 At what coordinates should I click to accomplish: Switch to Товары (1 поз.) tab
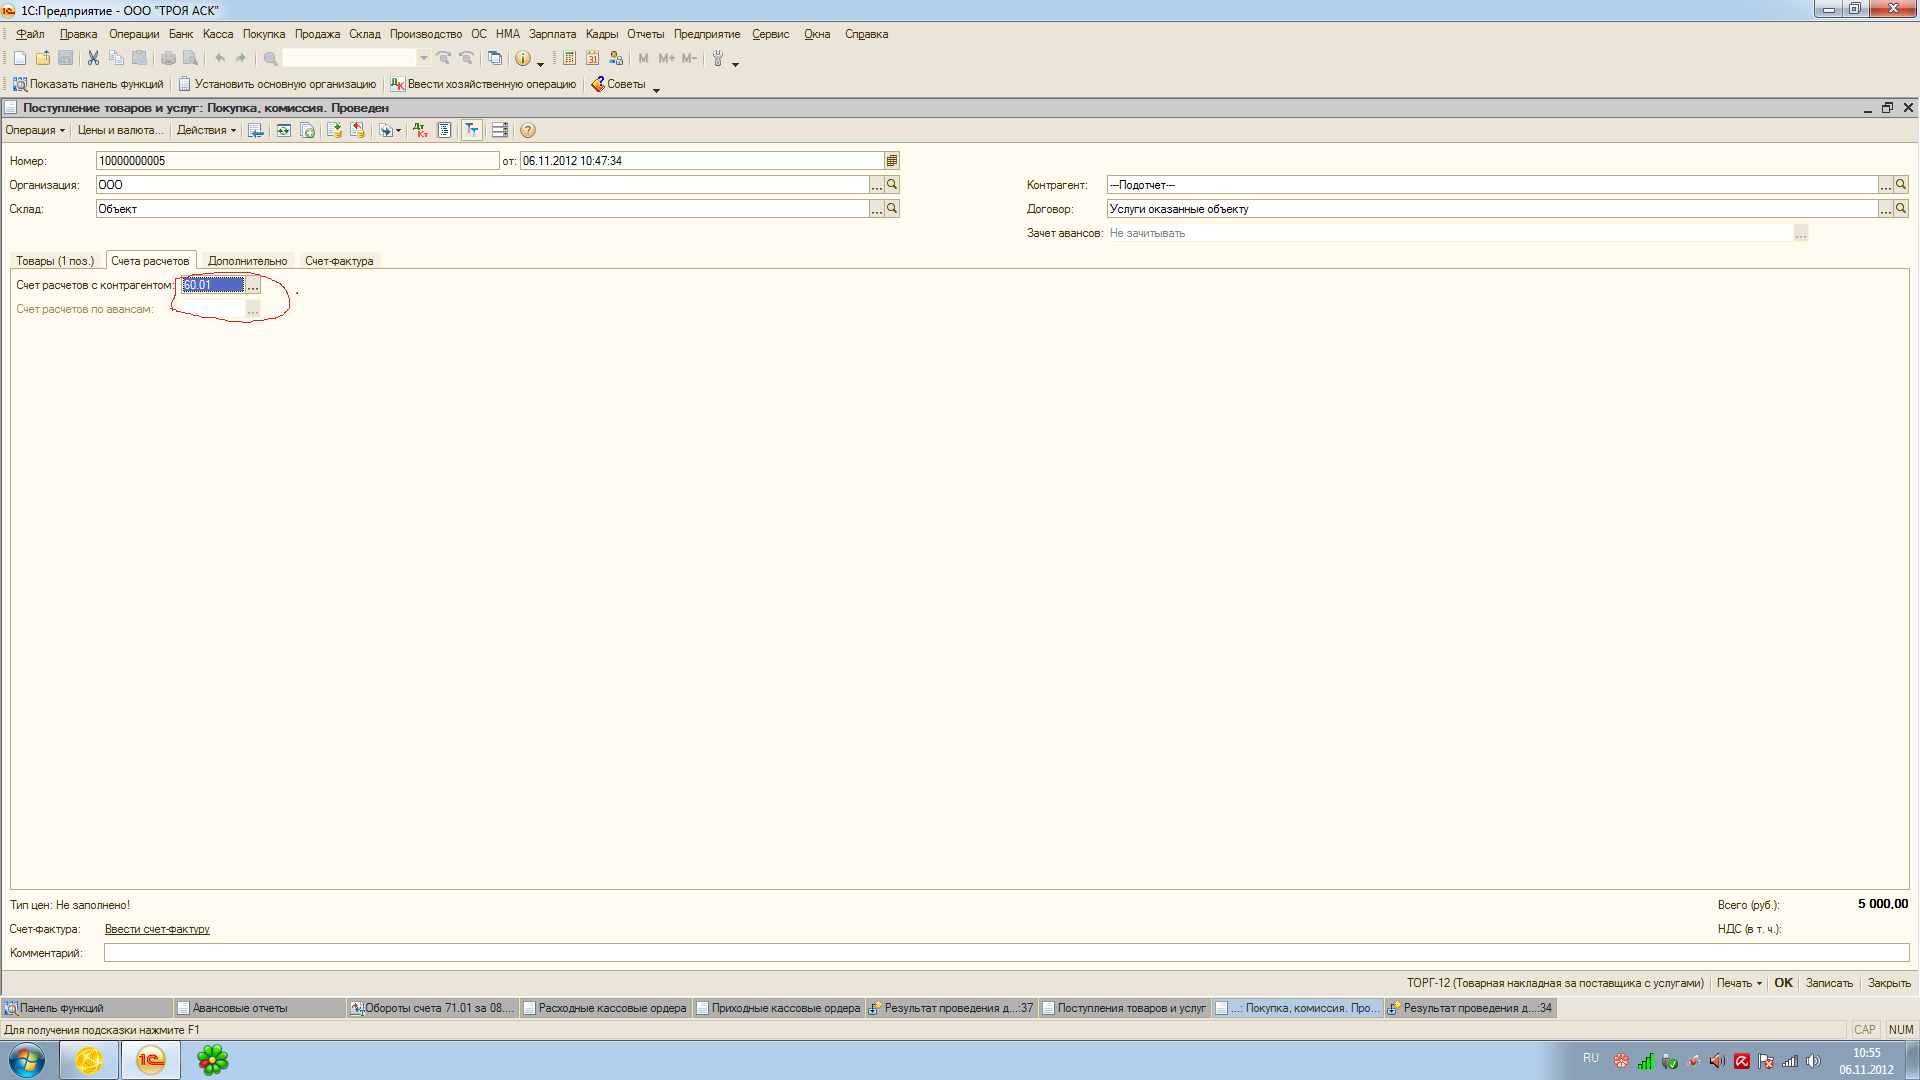point(55,261)
